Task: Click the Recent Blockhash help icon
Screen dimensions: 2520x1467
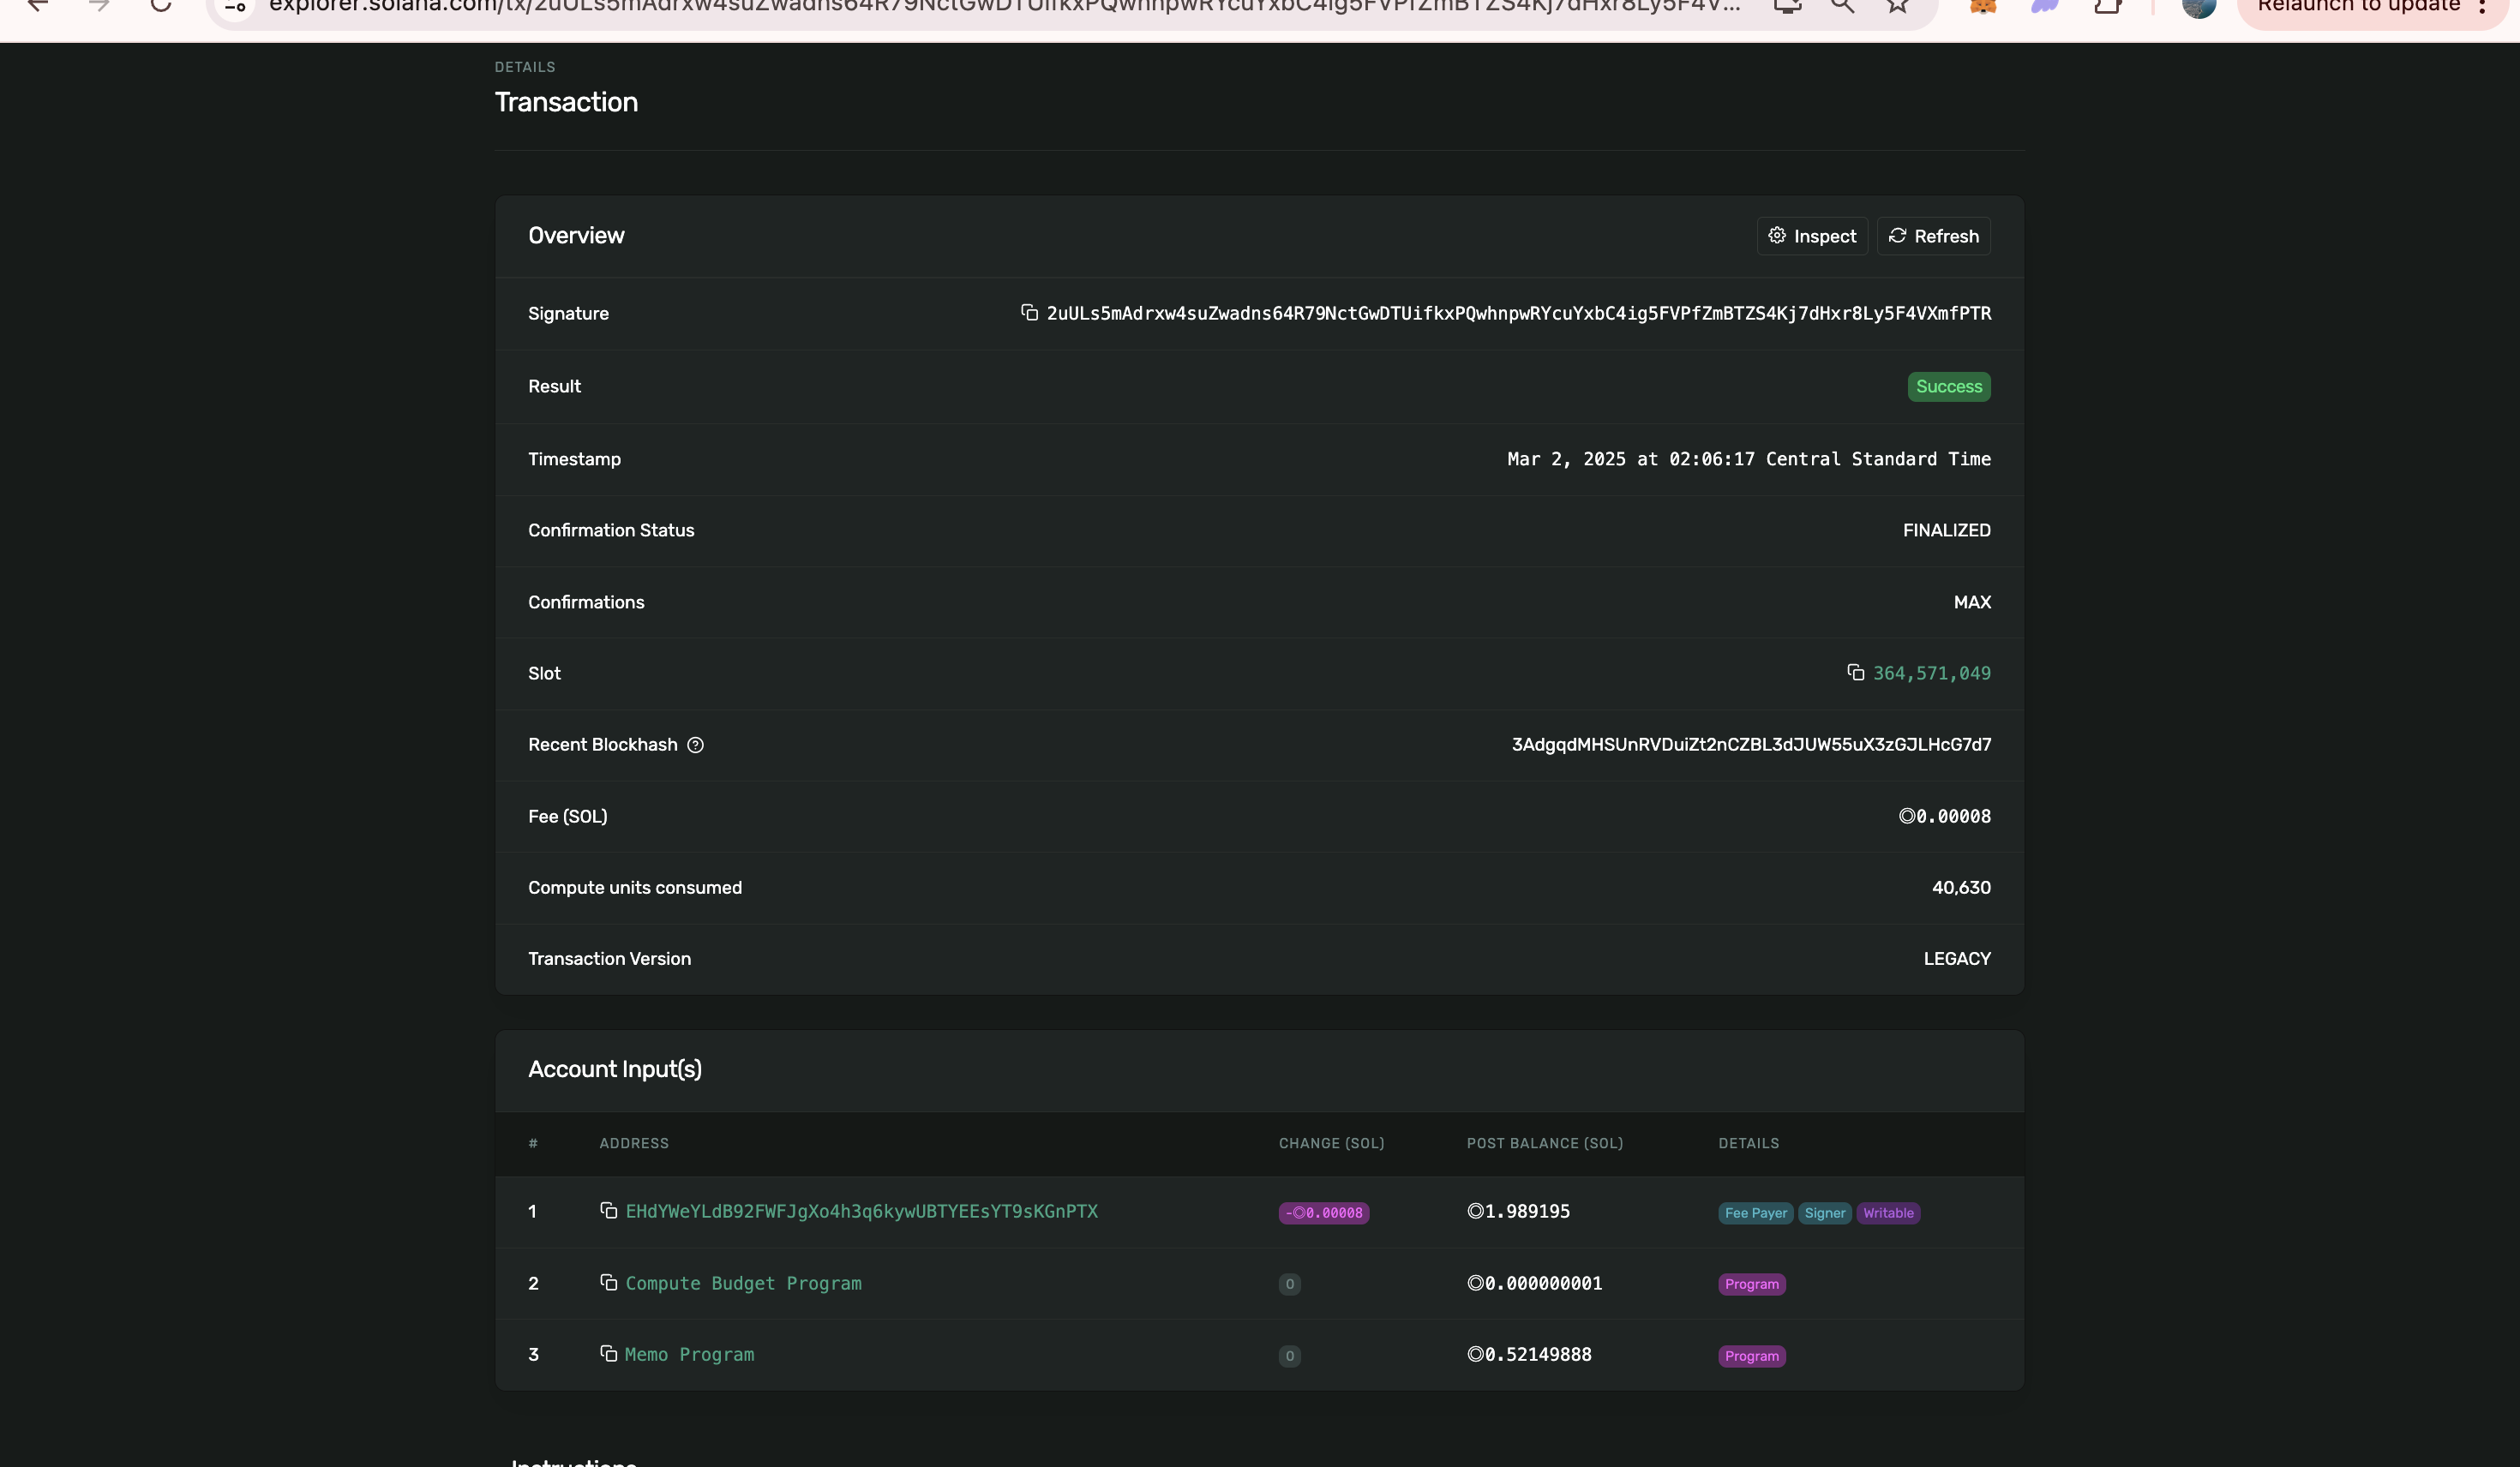Action: coord(695,745)
